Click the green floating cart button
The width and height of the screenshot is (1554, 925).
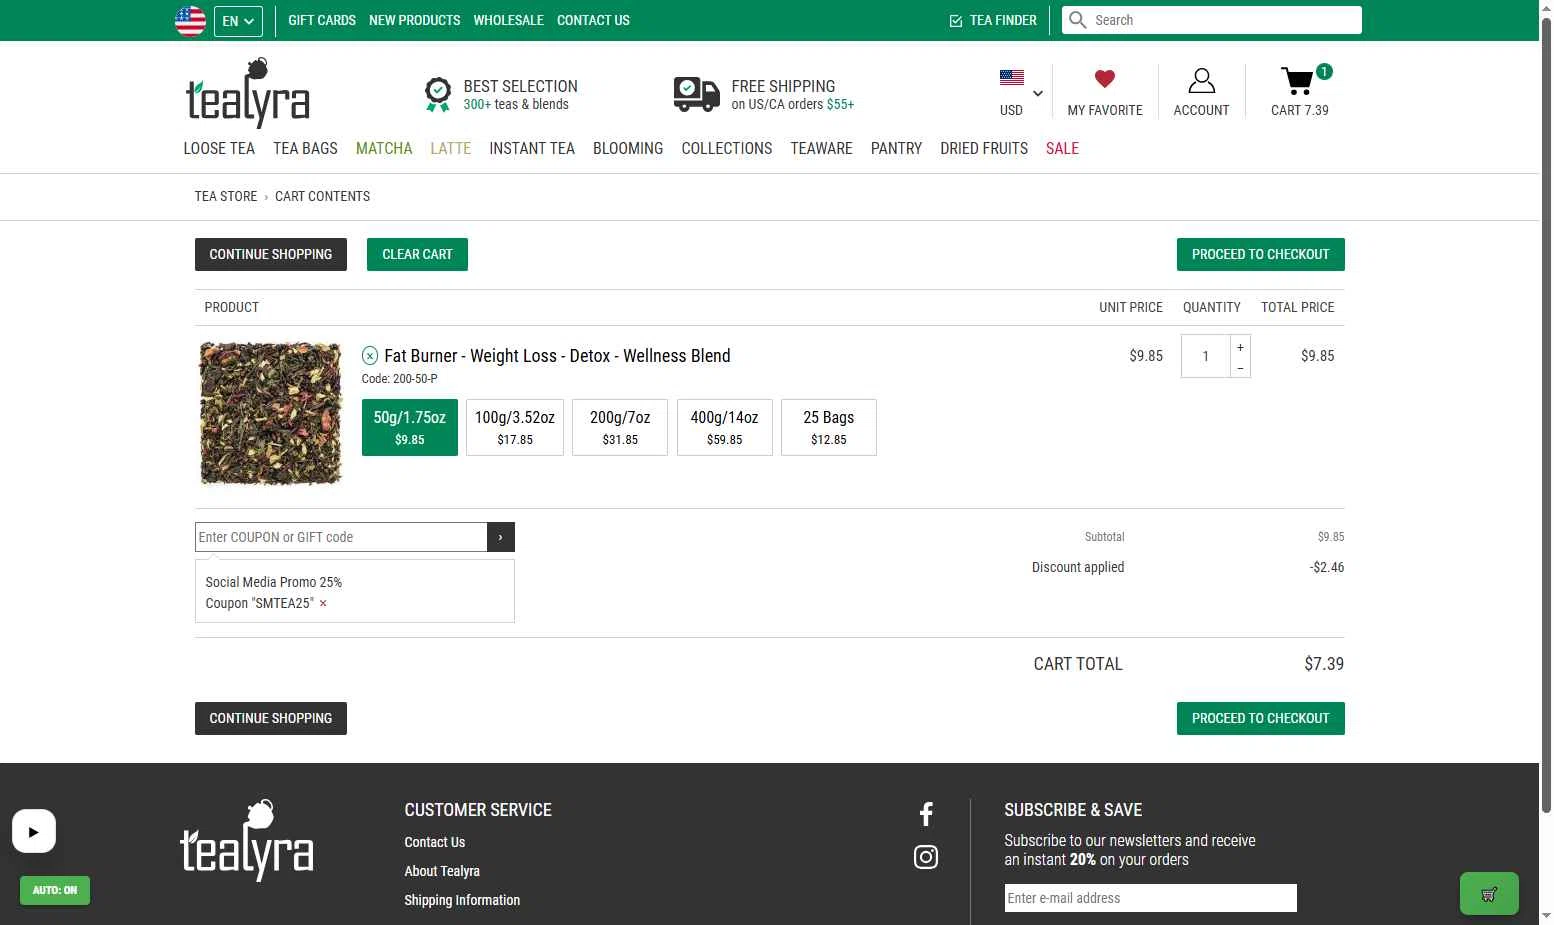coord(1489,894)
